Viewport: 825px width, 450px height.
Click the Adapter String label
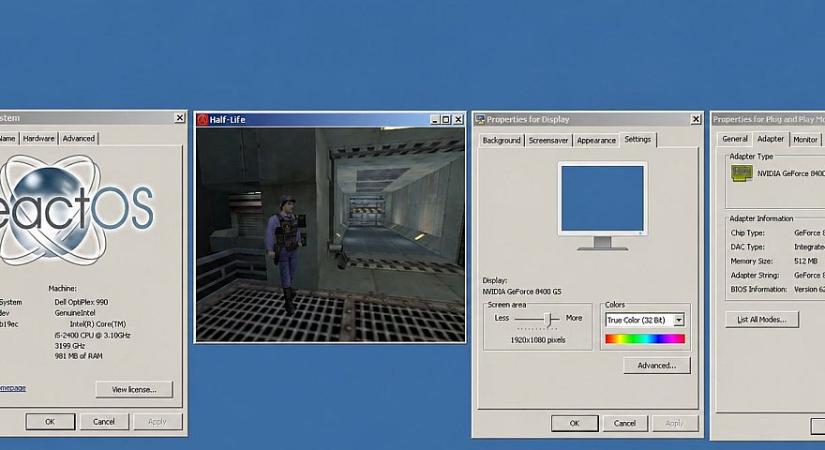[754, 275]
